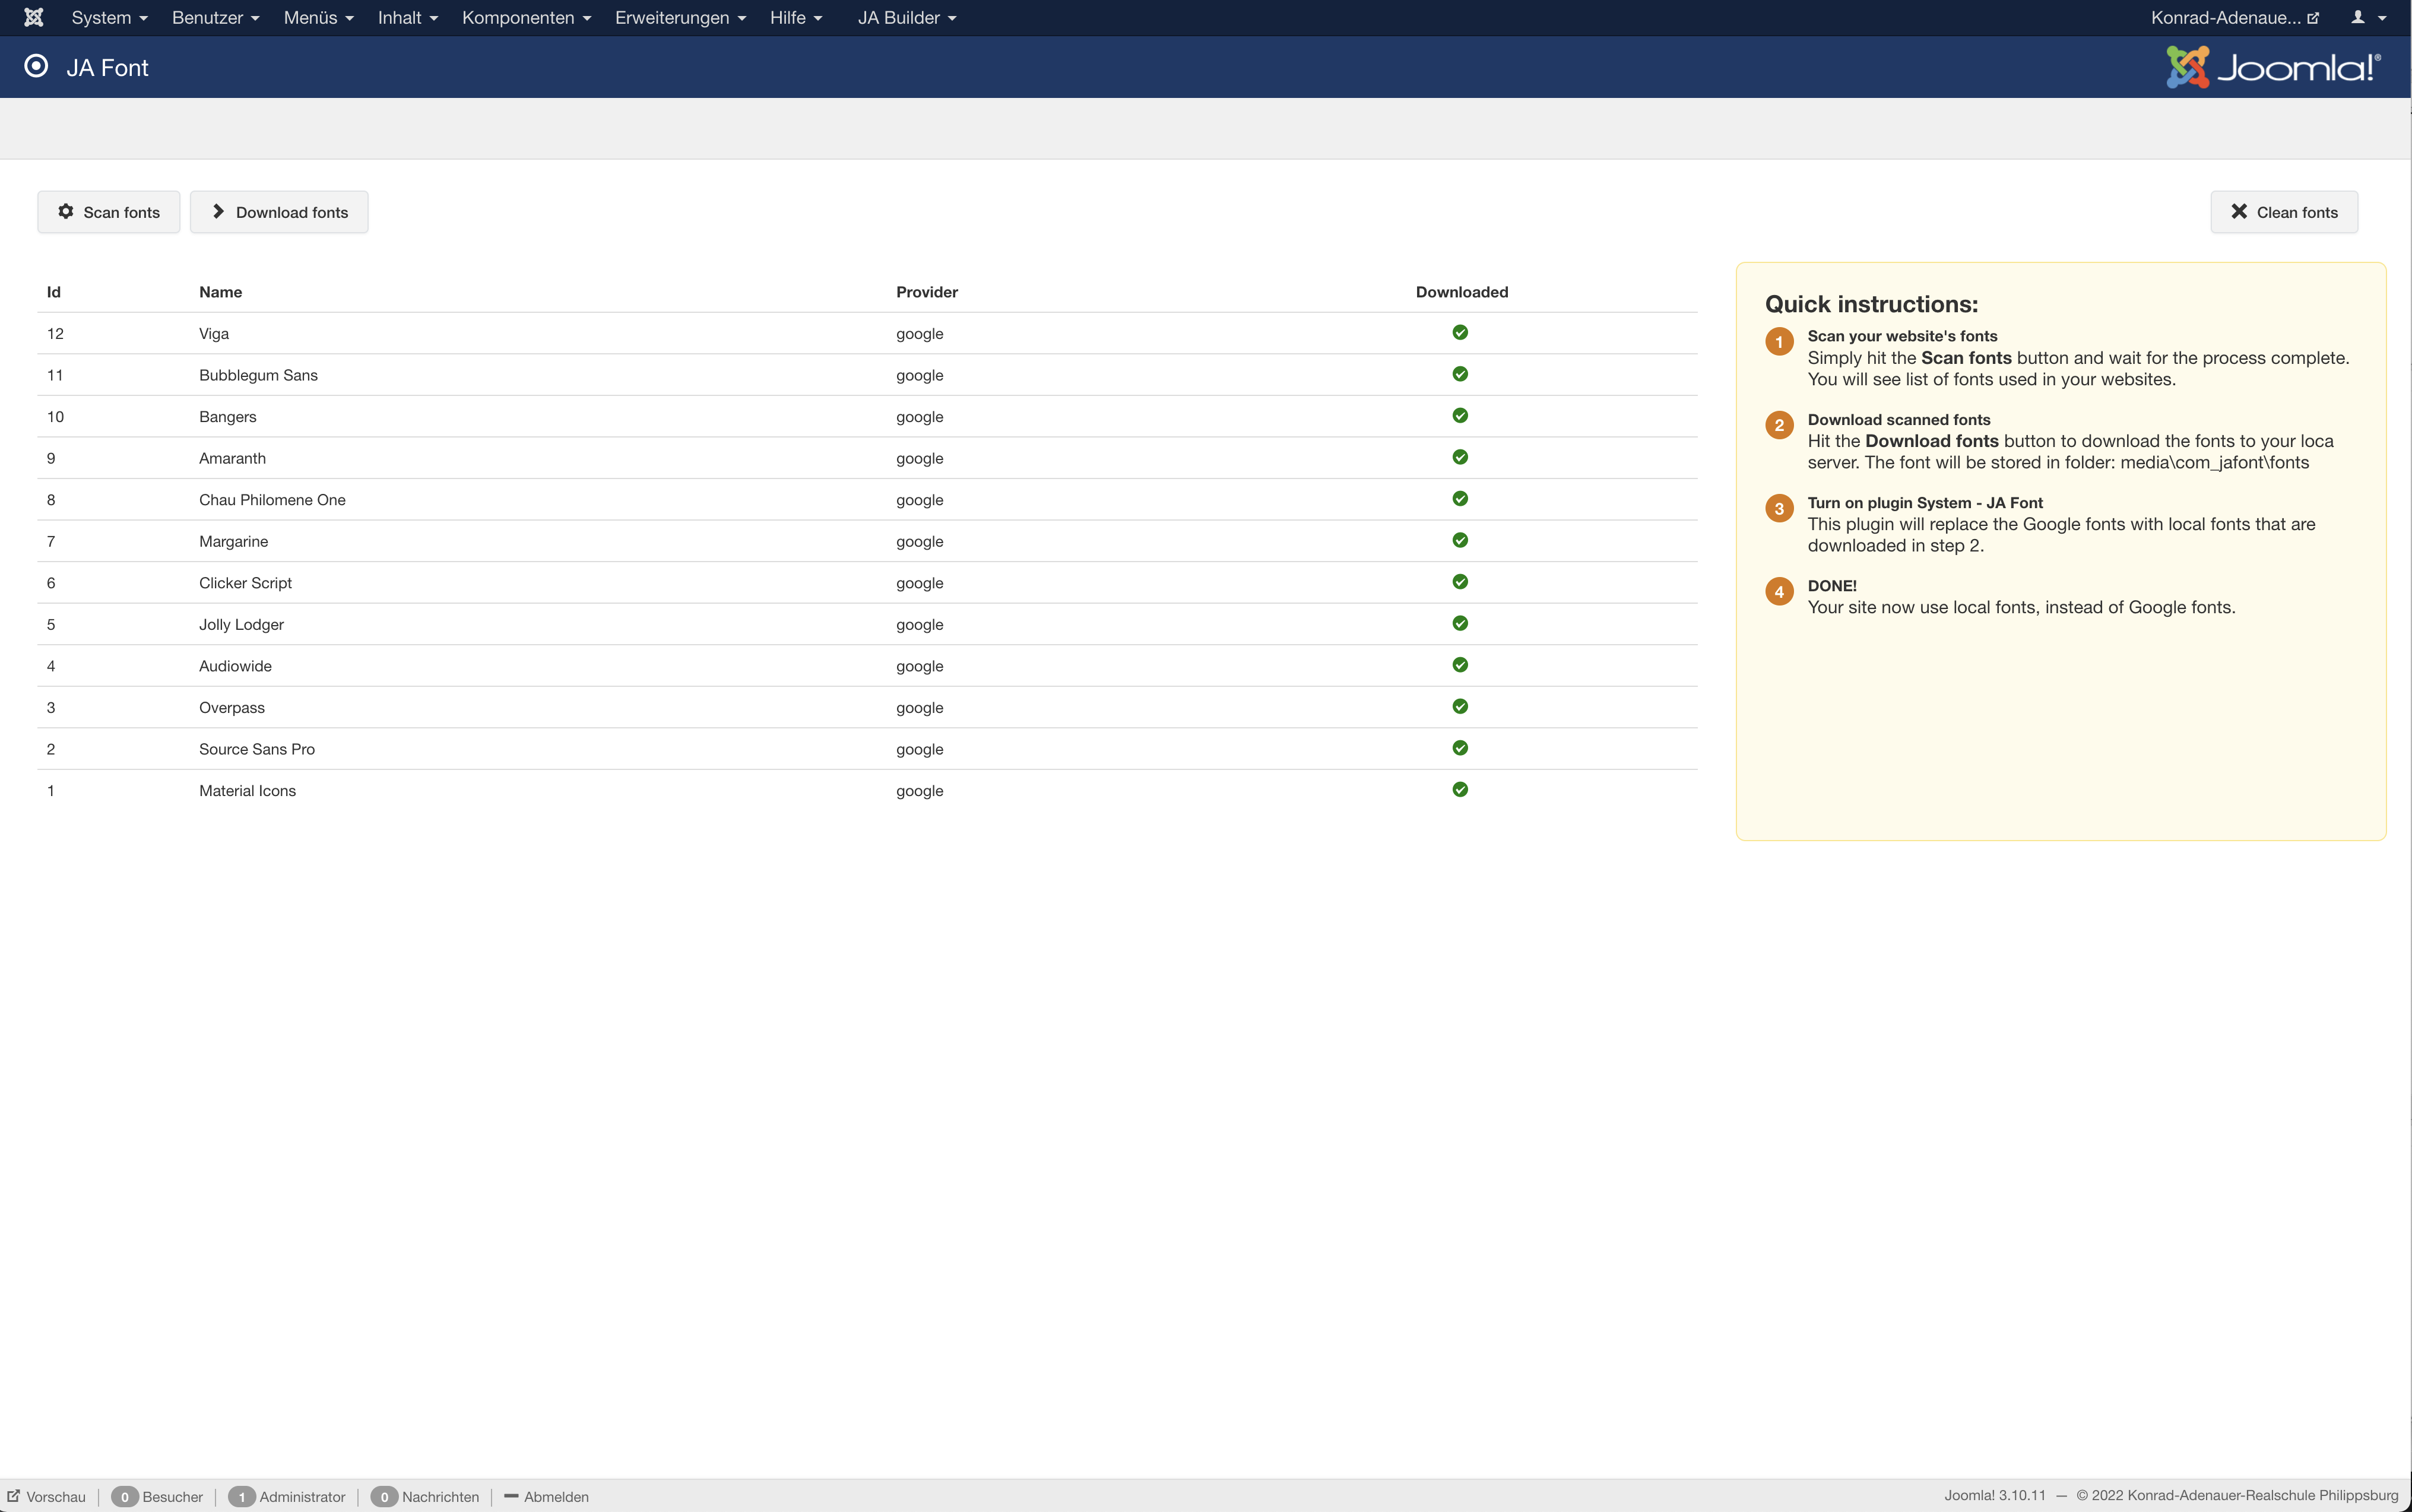Click step 1 orange number badge
Screen dimensions: 2412x1512
[1779, 342]
